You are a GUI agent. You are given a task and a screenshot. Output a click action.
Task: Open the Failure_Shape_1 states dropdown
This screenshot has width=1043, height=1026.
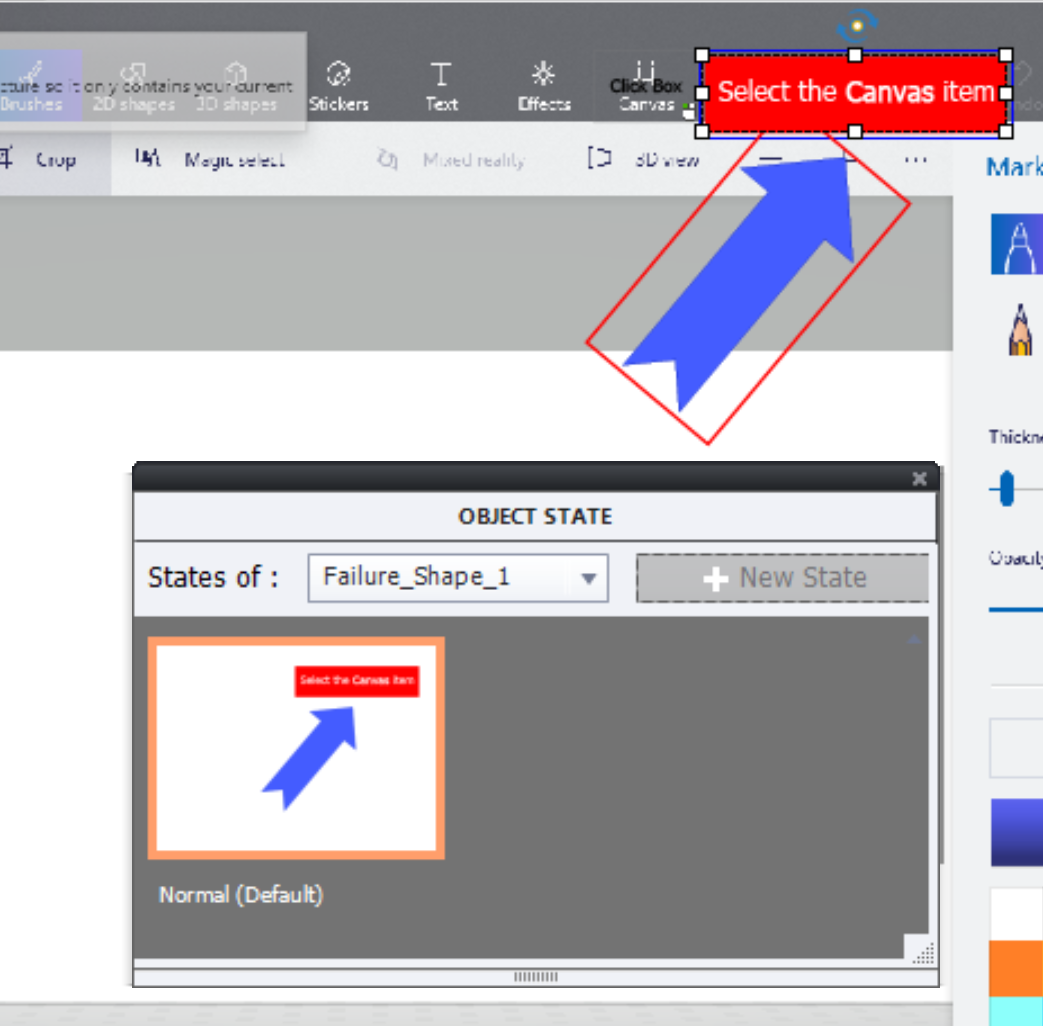tap(588, 578)
